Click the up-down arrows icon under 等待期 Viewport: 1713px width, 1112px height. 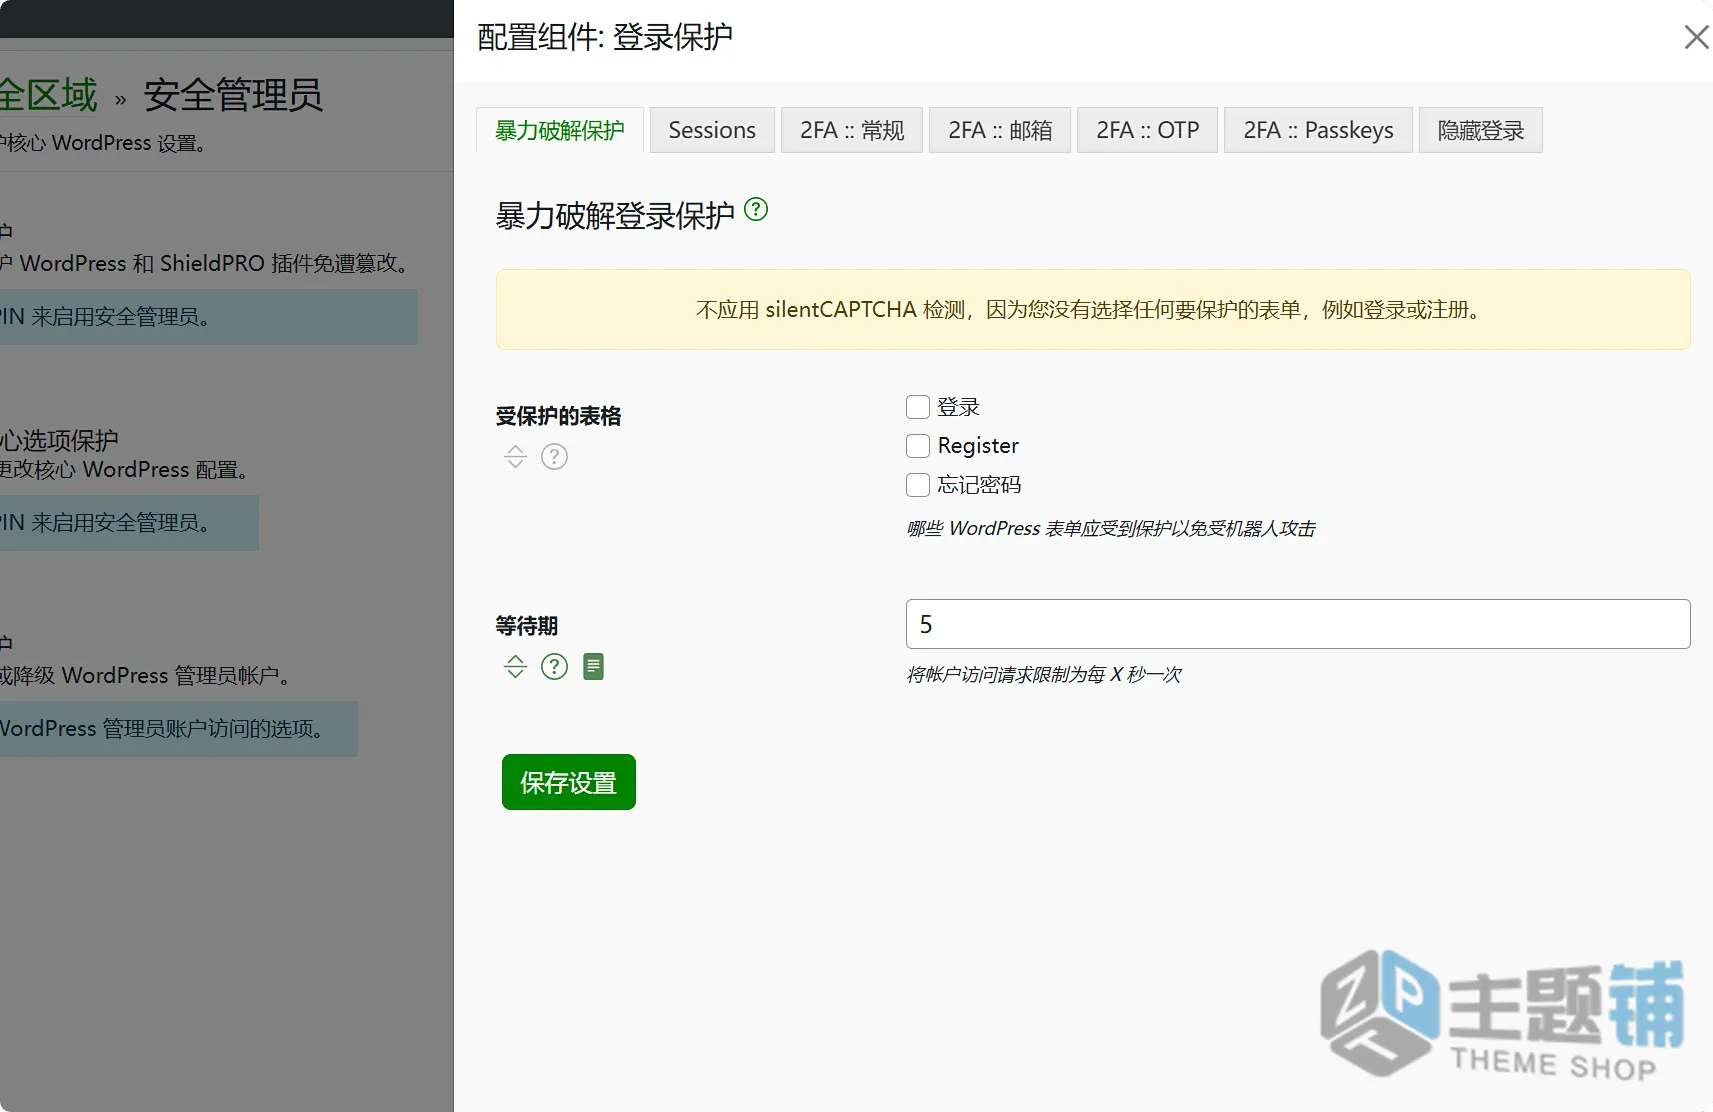pyautogui.click(x=515, y=667)
